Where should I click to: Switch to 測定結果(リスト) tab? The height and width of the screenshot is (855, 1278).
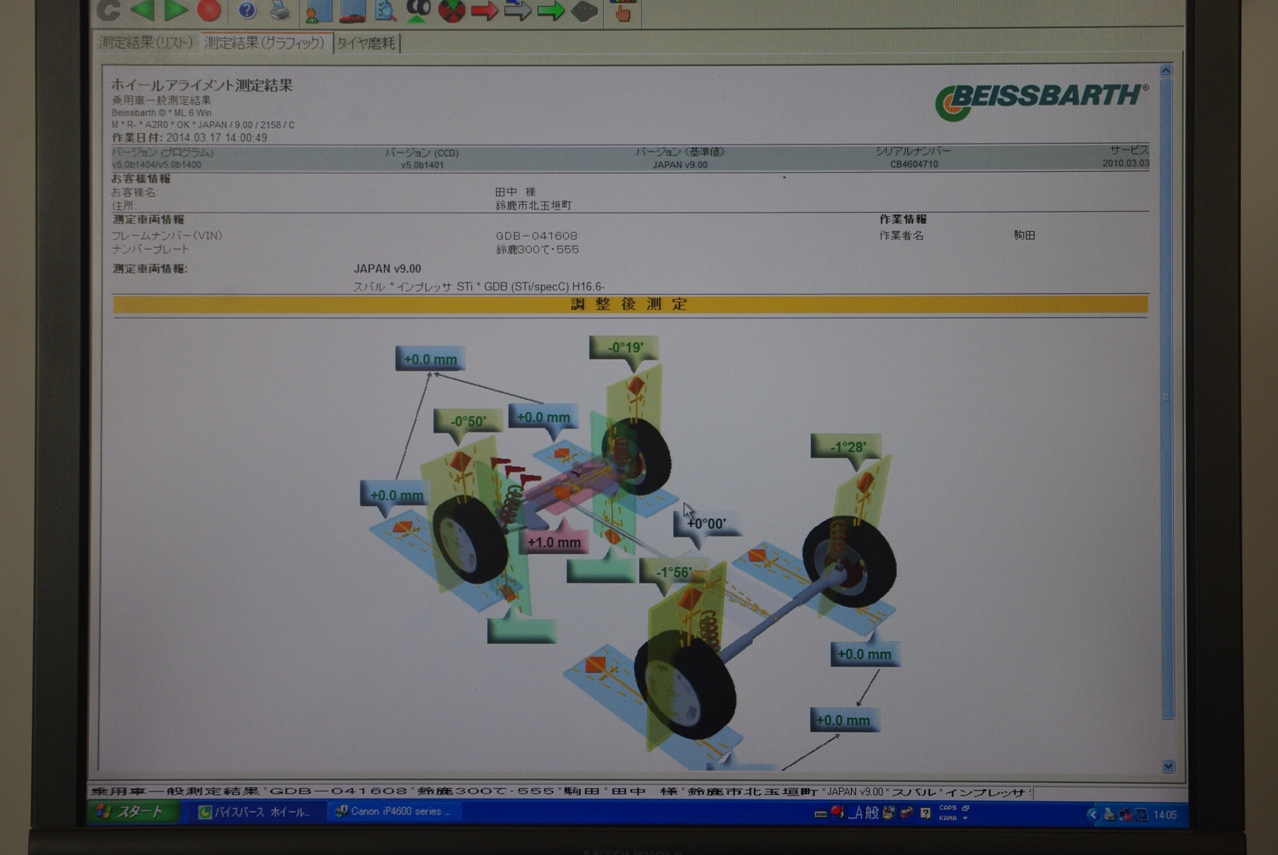click(146, 43)
